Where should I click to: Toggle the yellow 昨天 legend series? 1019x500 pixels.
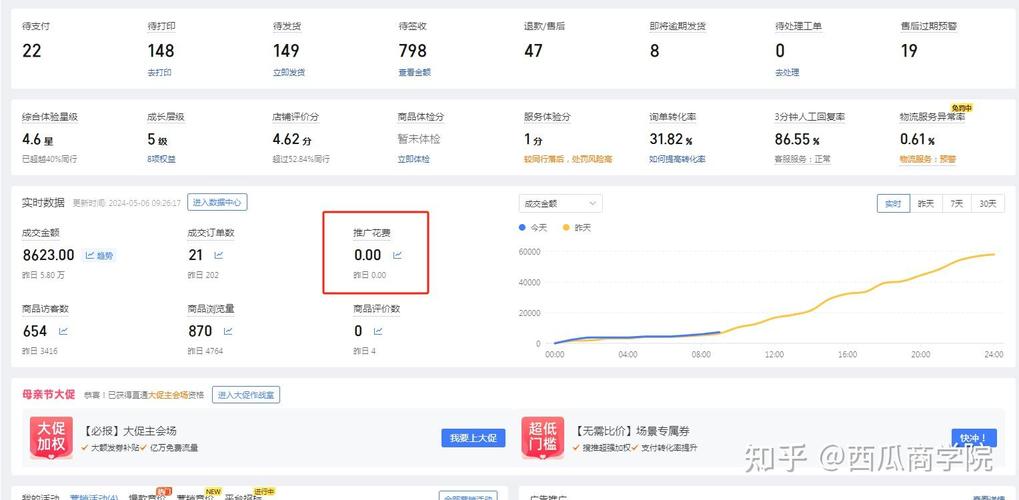tap(578, 228)
